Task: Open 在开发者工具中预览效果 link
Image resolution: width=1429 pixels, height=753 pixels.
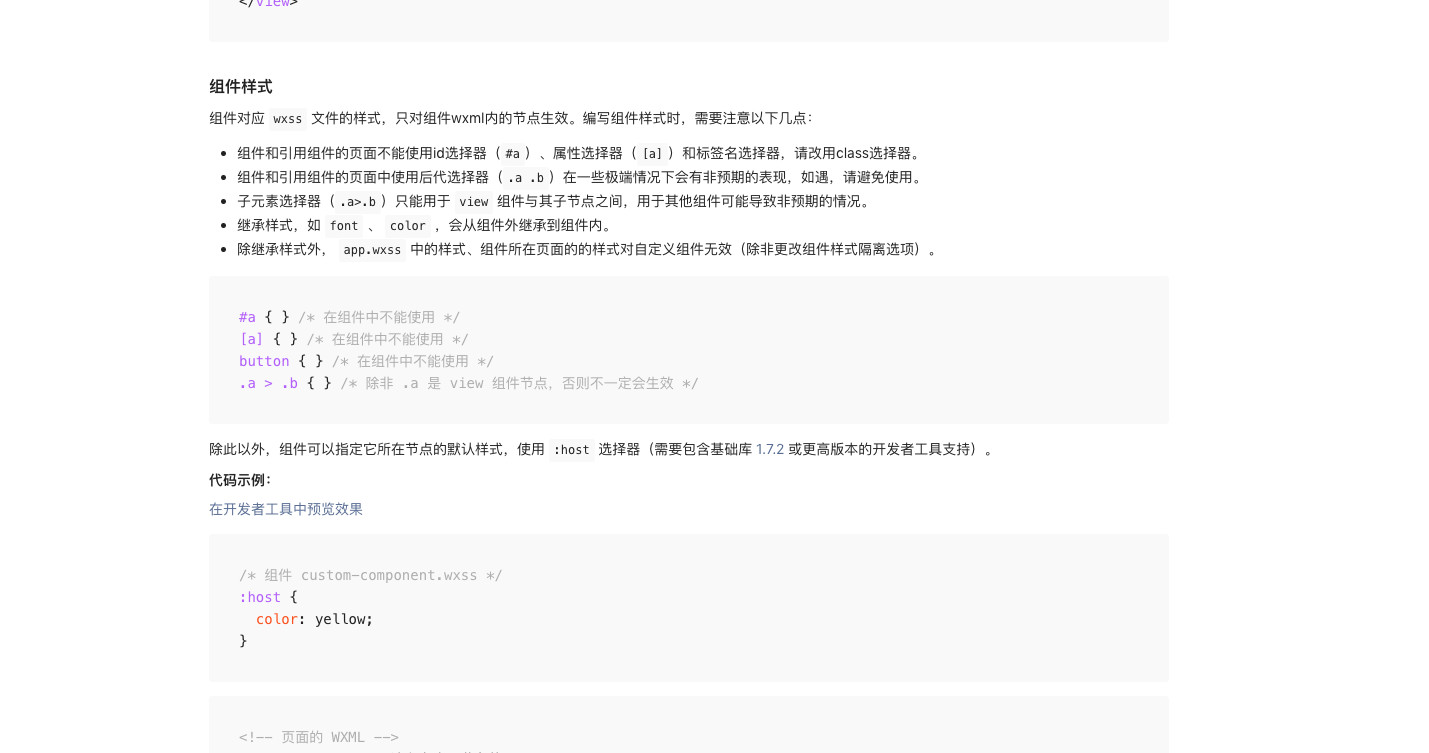Action: point(286,509)
